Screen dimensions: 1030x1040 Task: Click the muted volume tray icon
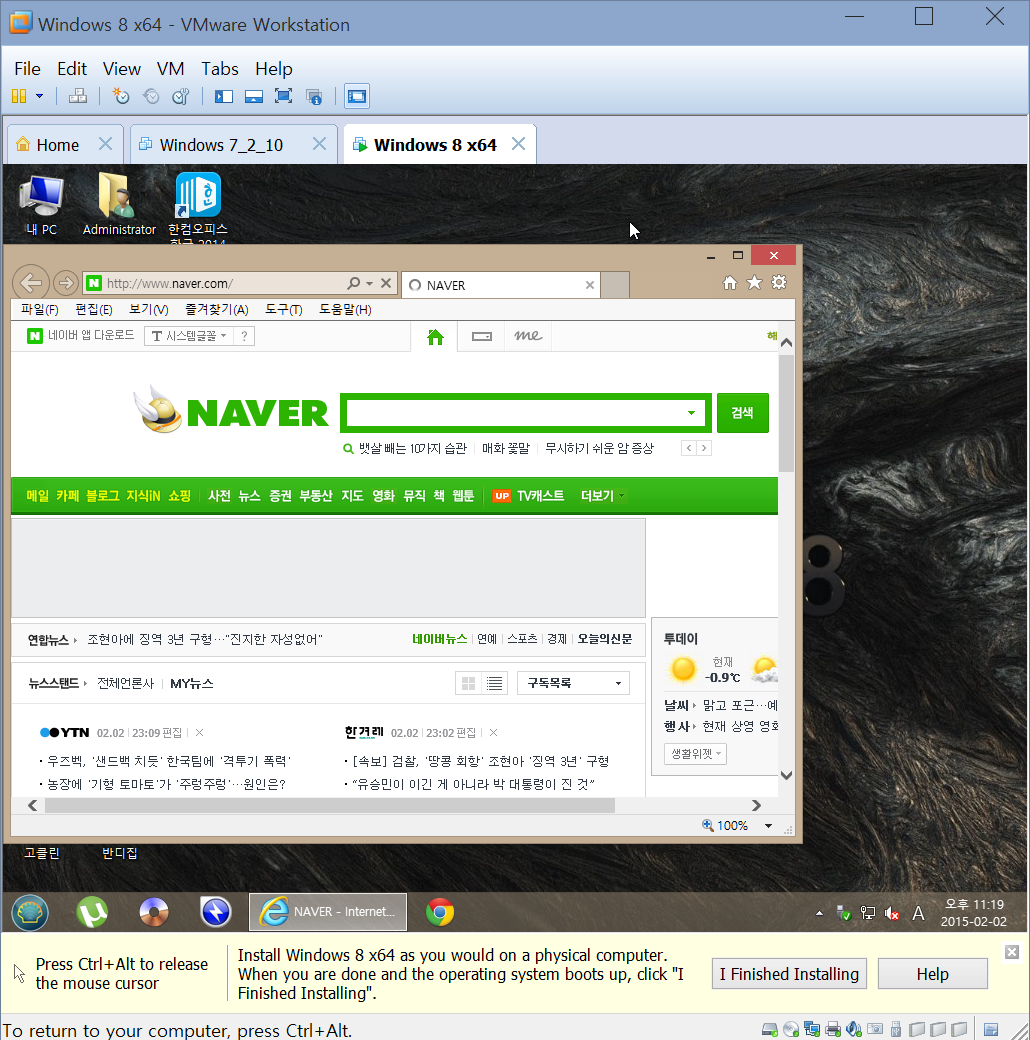pyautogui.click(x=892, y=913)
